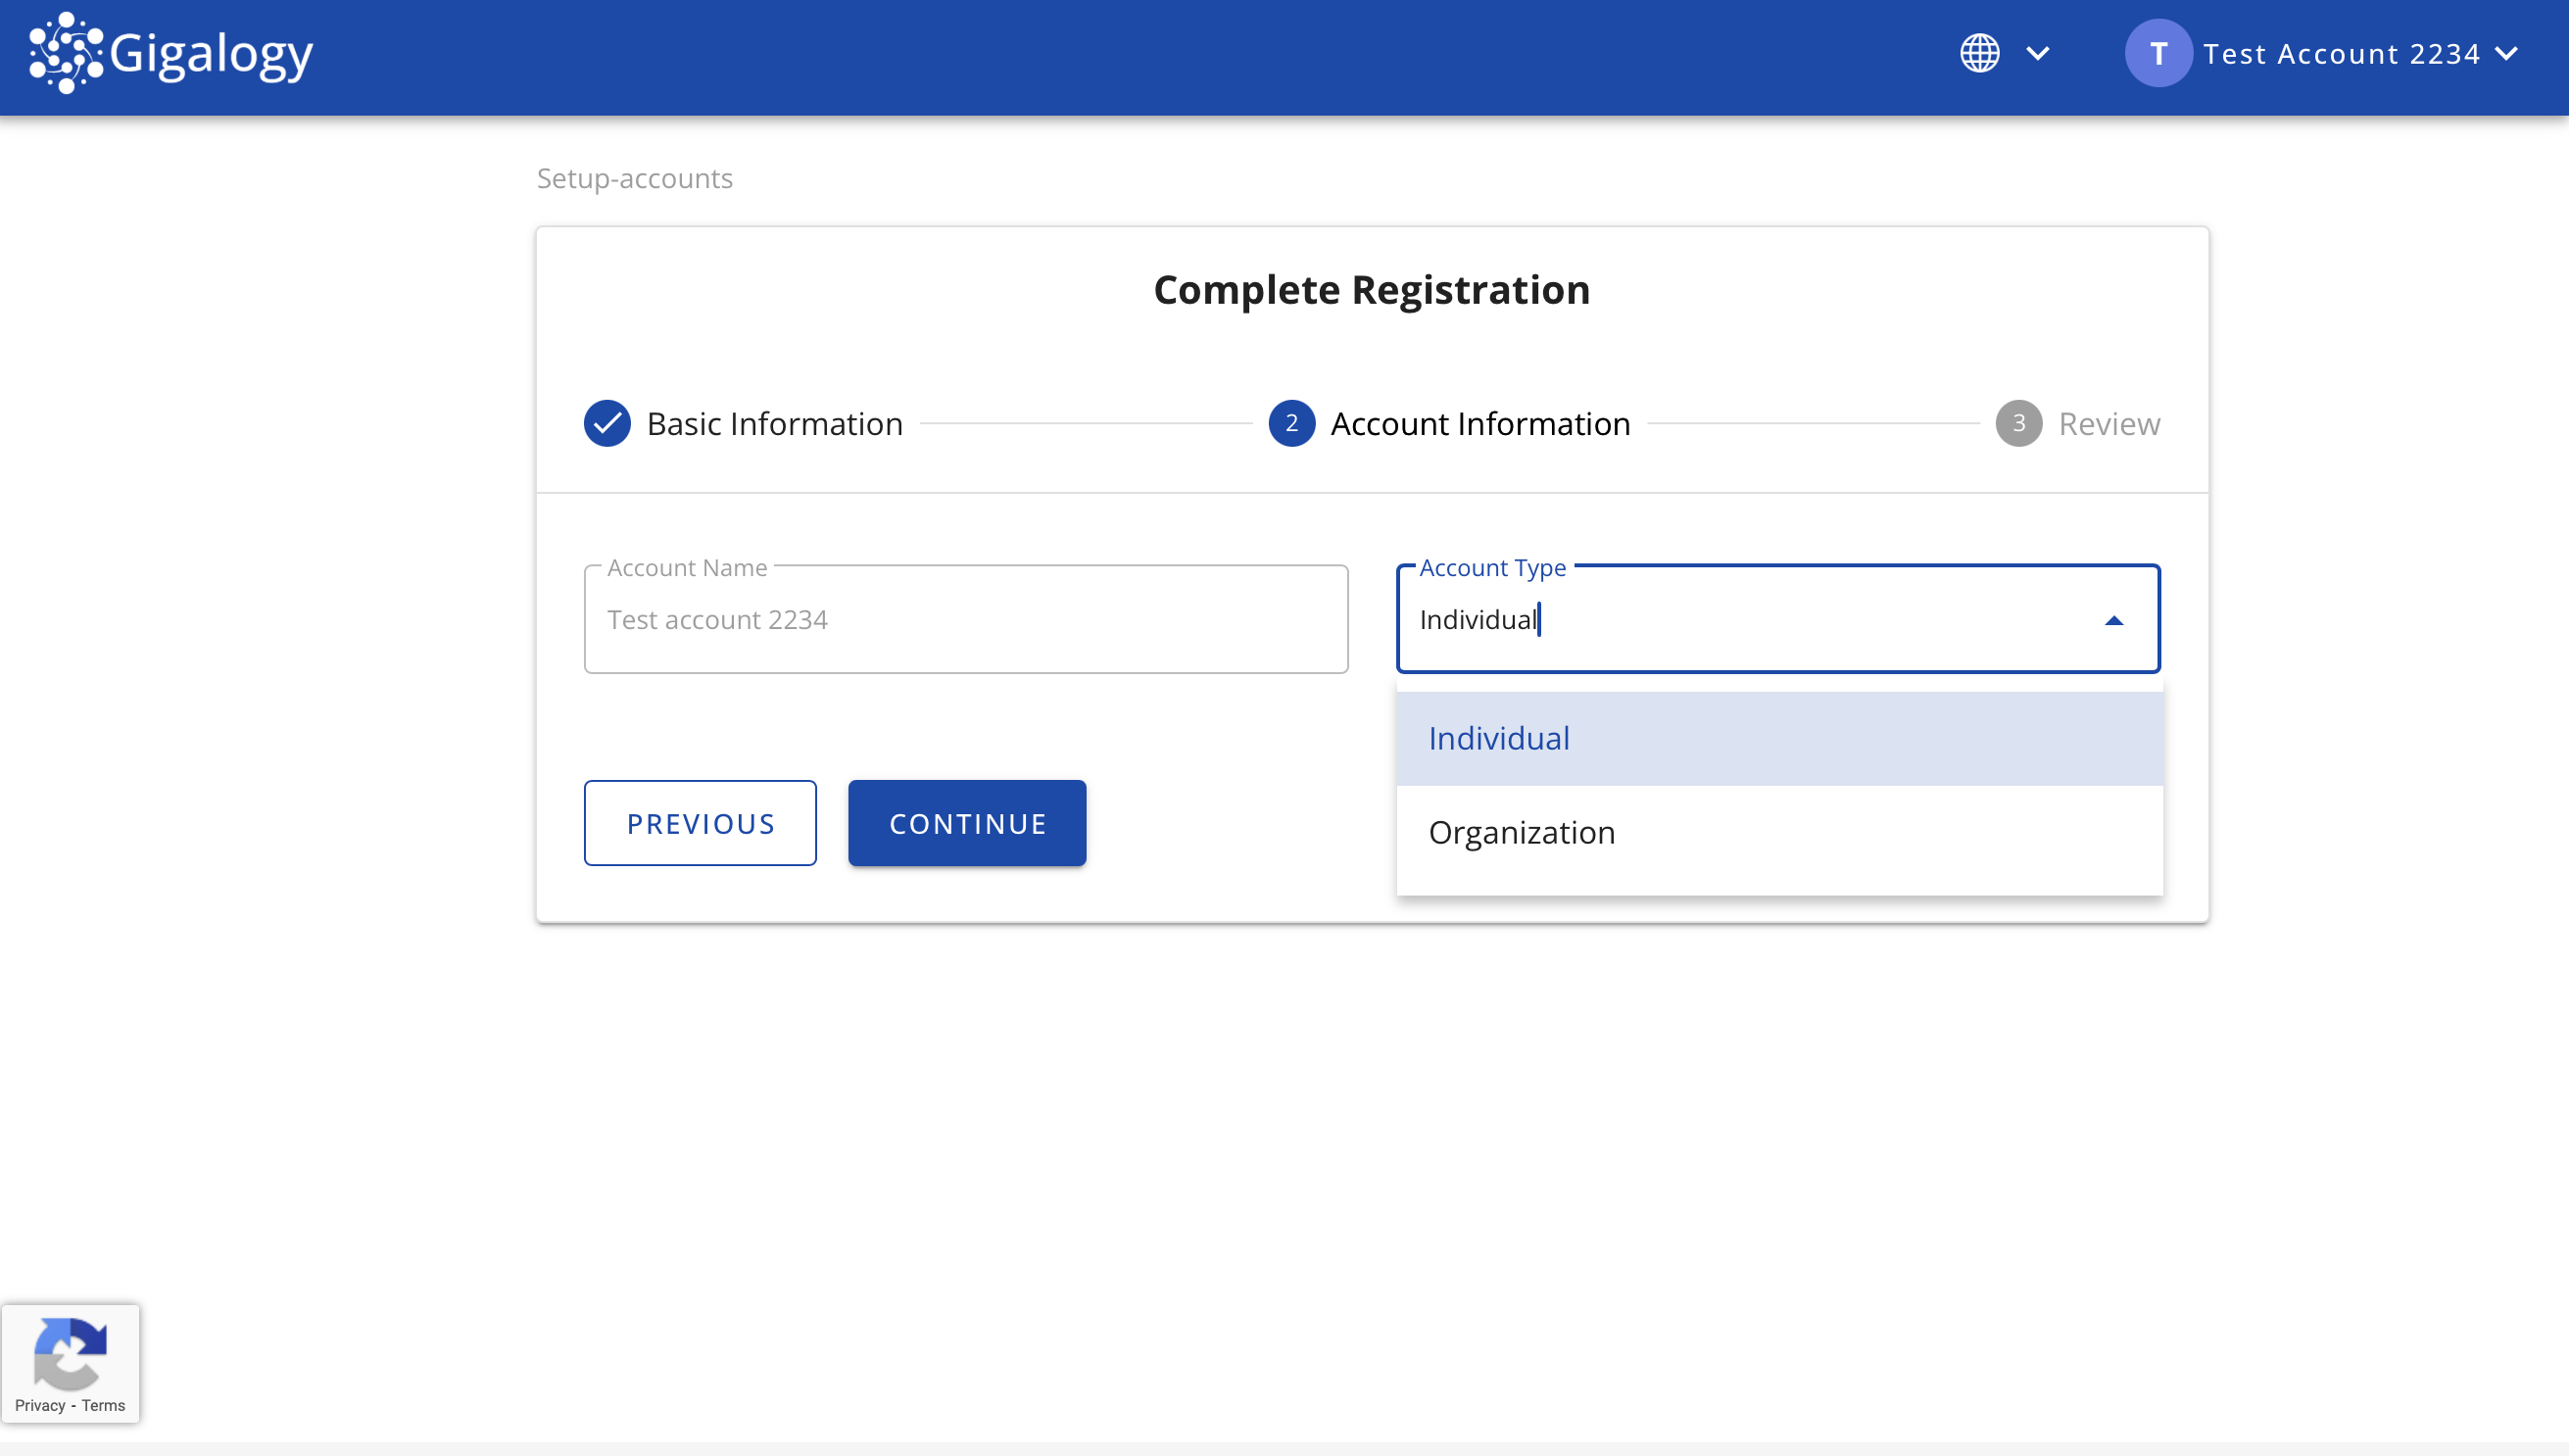The image size is (2569, 1456).
Task: Click the CONTINUE button
Action: [967, 822]
